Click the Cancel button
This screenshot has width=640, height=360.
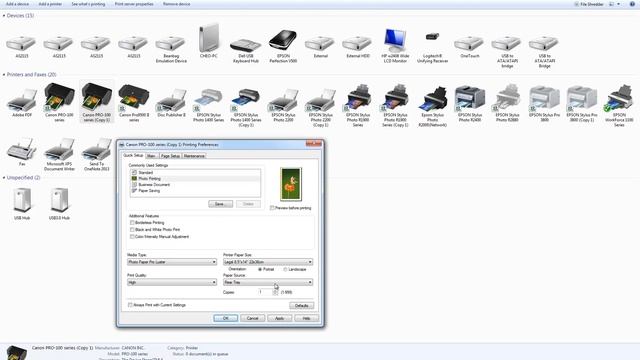[x=252, y=318]
